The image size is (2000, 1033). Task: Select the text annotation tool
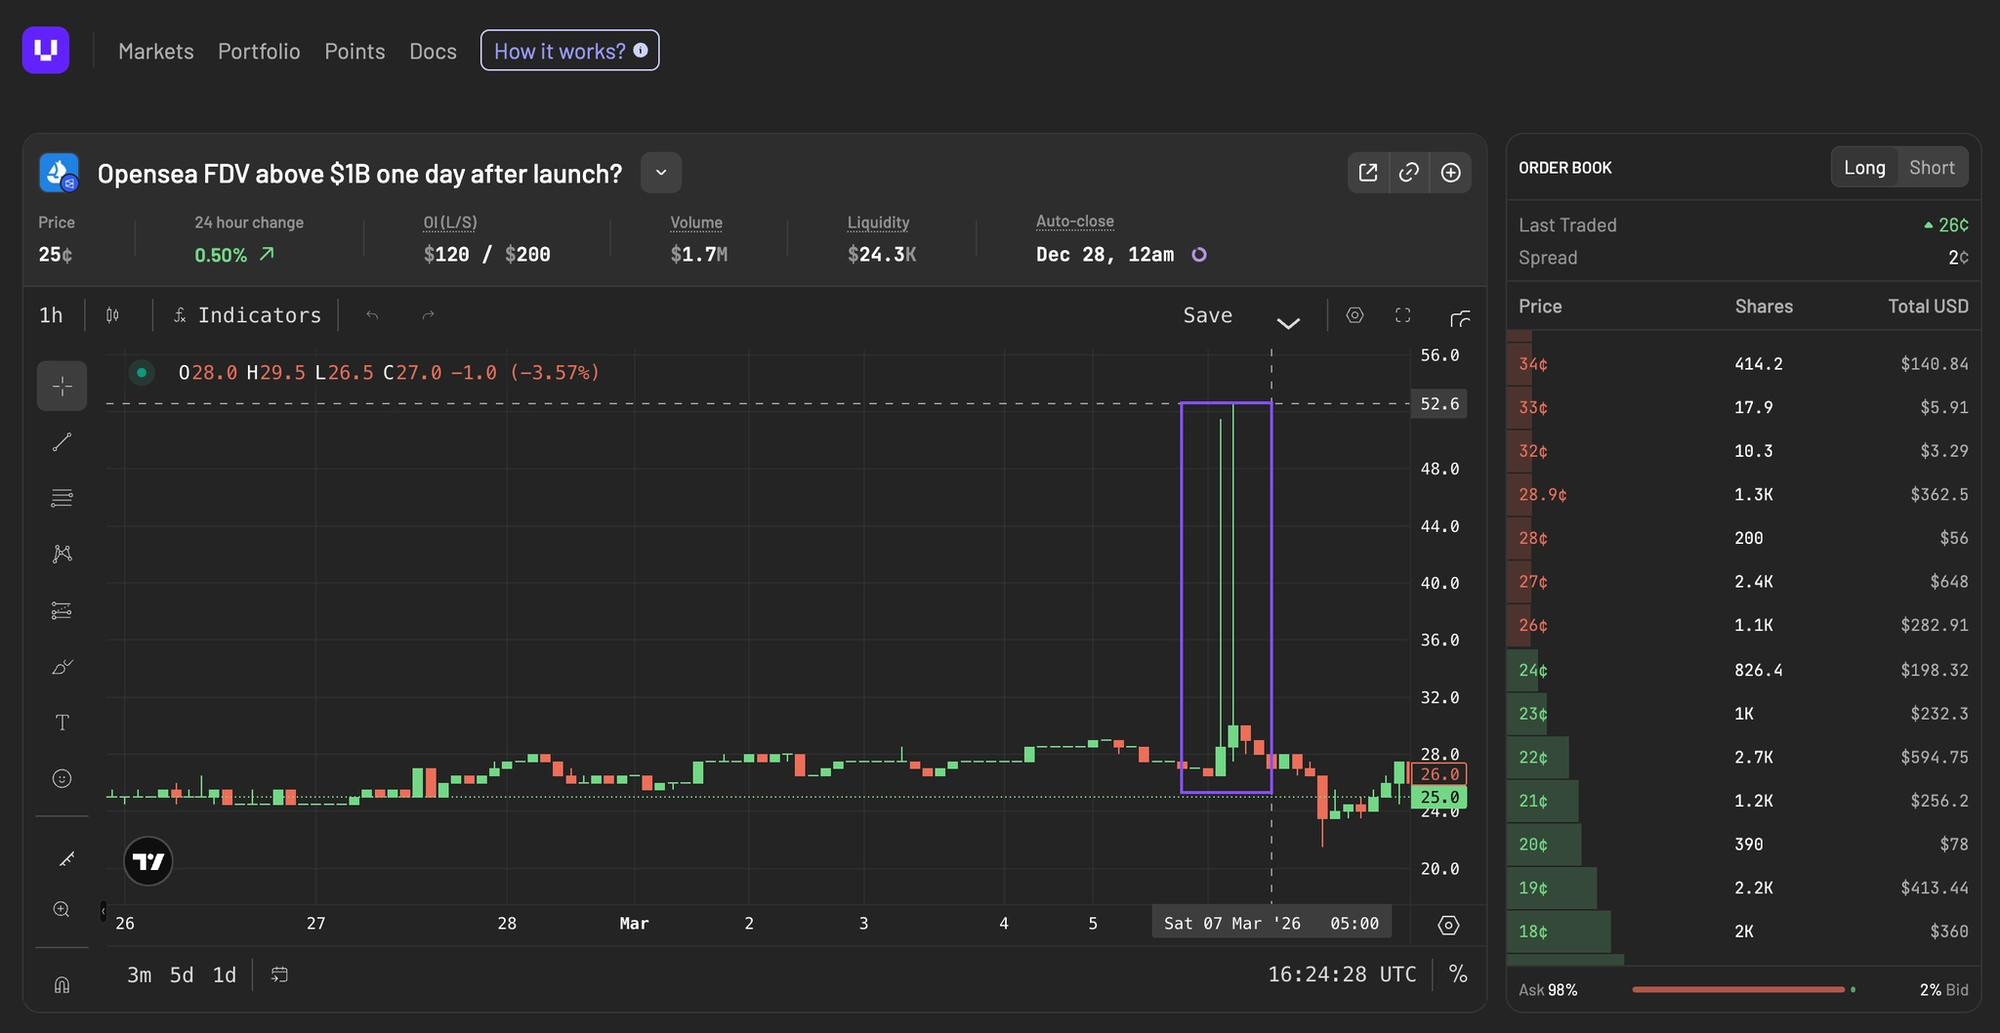tap(62, 723)
